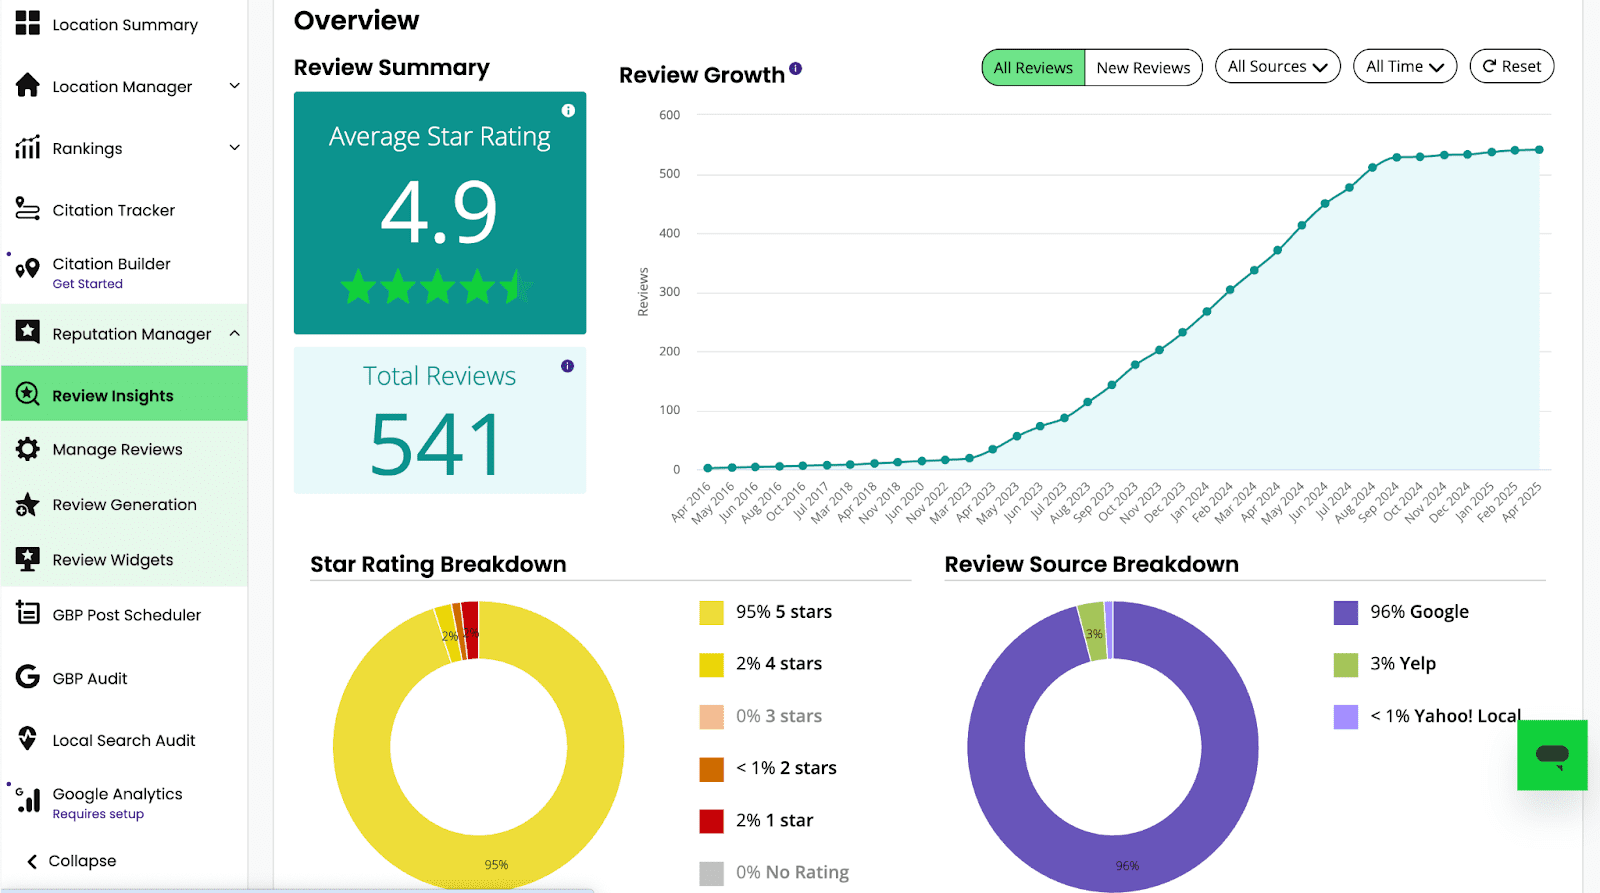The image size is (1600, 893).
Task: Open the All Sources dropdown
Action: click(1277, 66)
